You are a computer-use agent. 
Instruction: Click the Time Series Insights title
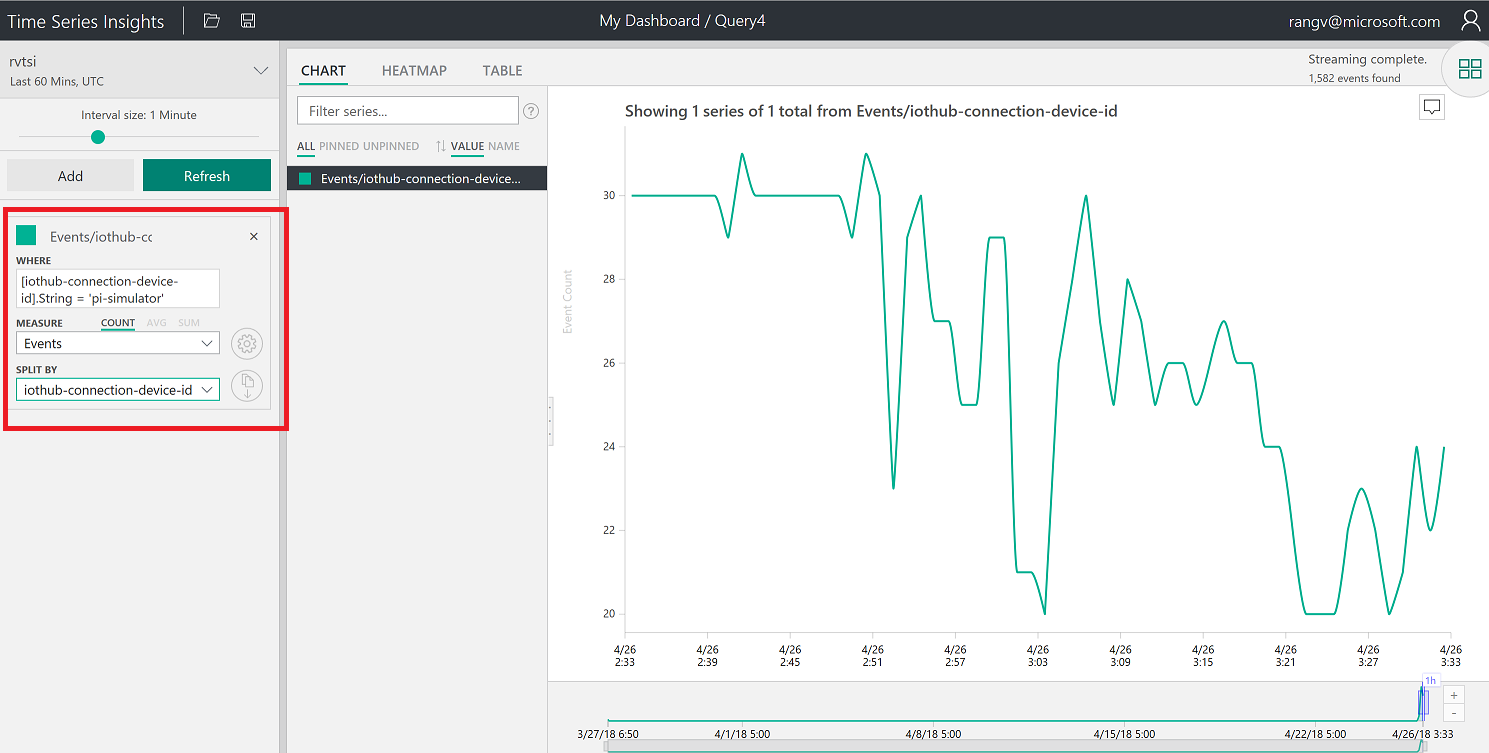86,21
